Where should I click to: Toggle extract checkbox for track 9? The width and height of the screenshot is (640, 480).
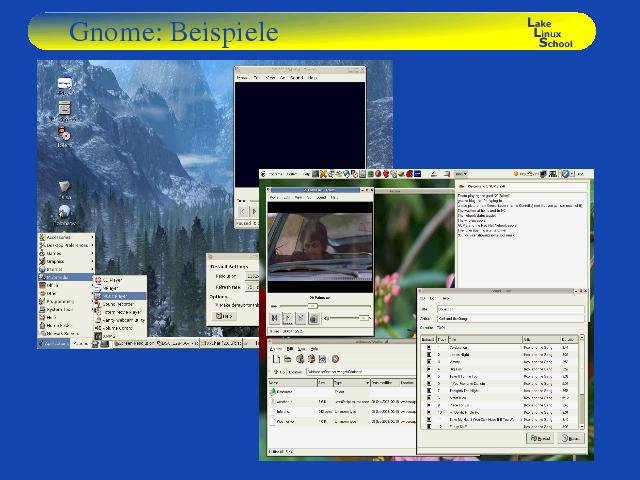429,405
